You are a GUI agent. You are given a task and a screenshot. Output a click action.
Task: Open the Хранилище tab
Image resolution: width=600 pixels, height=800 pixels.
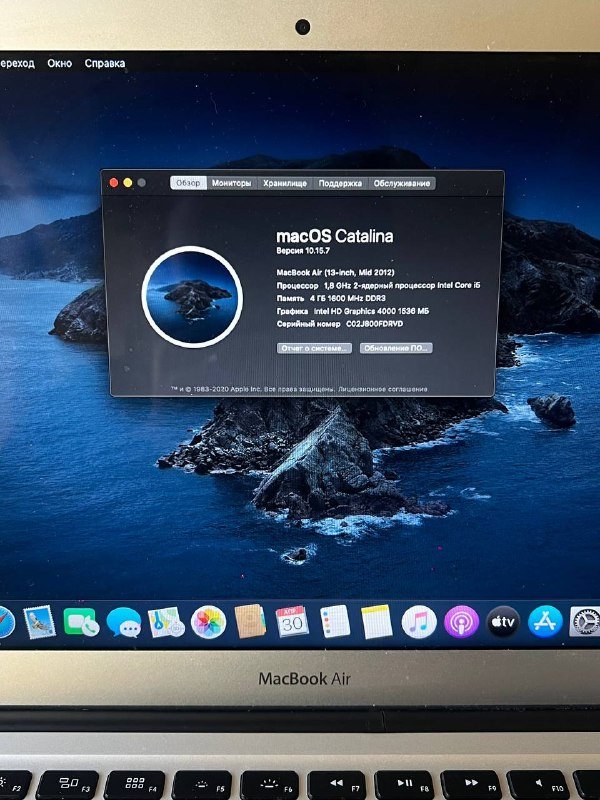pos(285,183)
